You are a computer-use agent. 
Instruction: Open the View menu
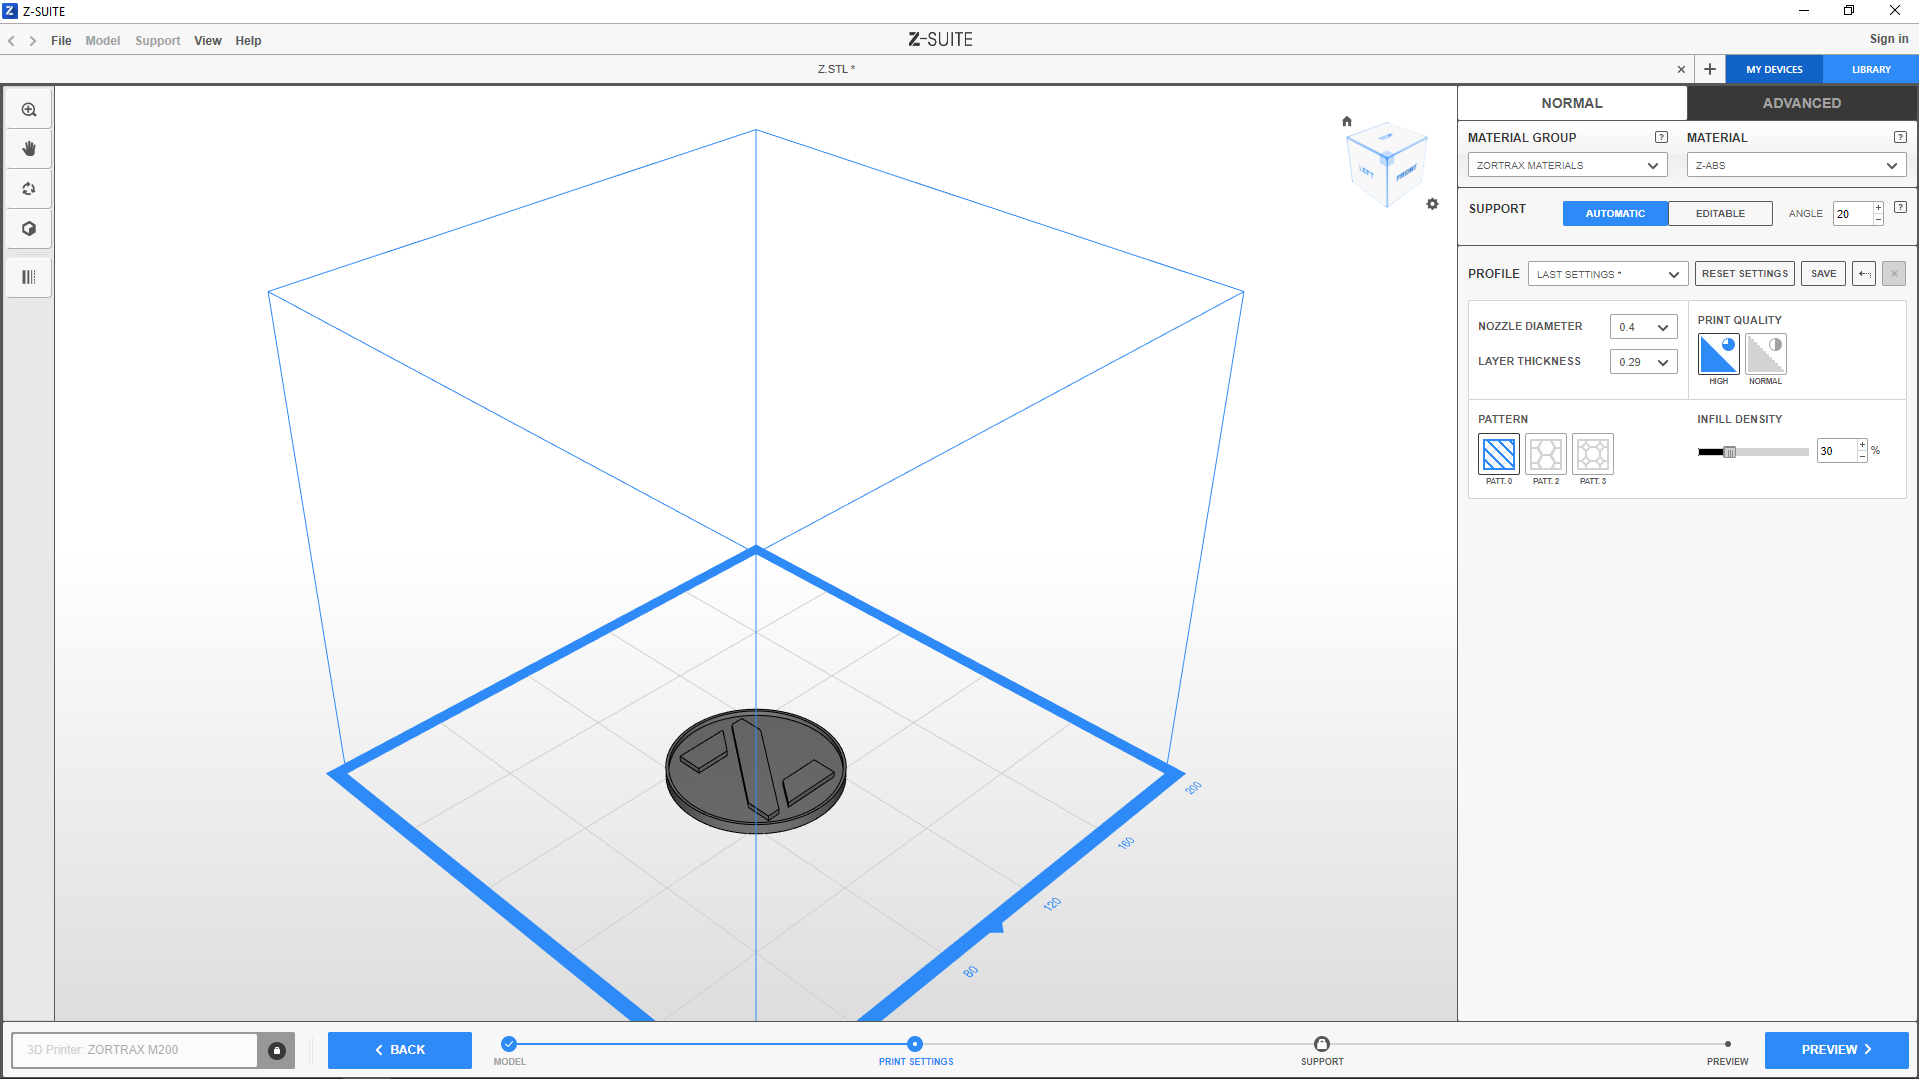pos(207,41)
